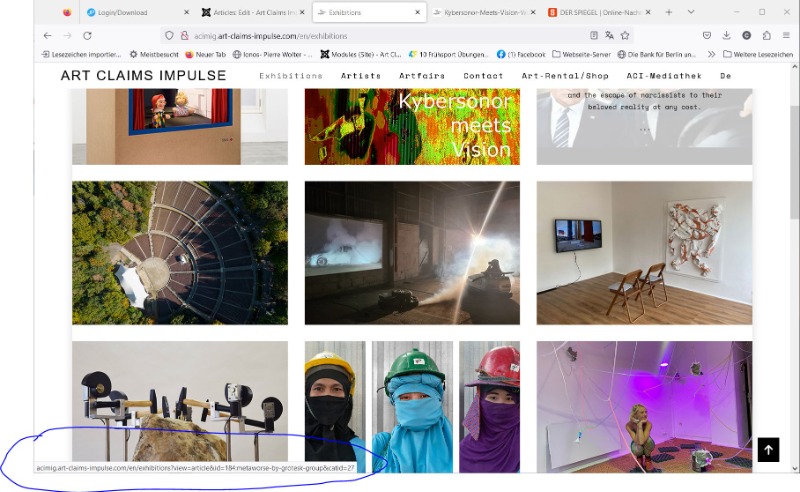Open the account profile icon
The width and height of the screenshot is (800, 492).
[x=746, y=35]
